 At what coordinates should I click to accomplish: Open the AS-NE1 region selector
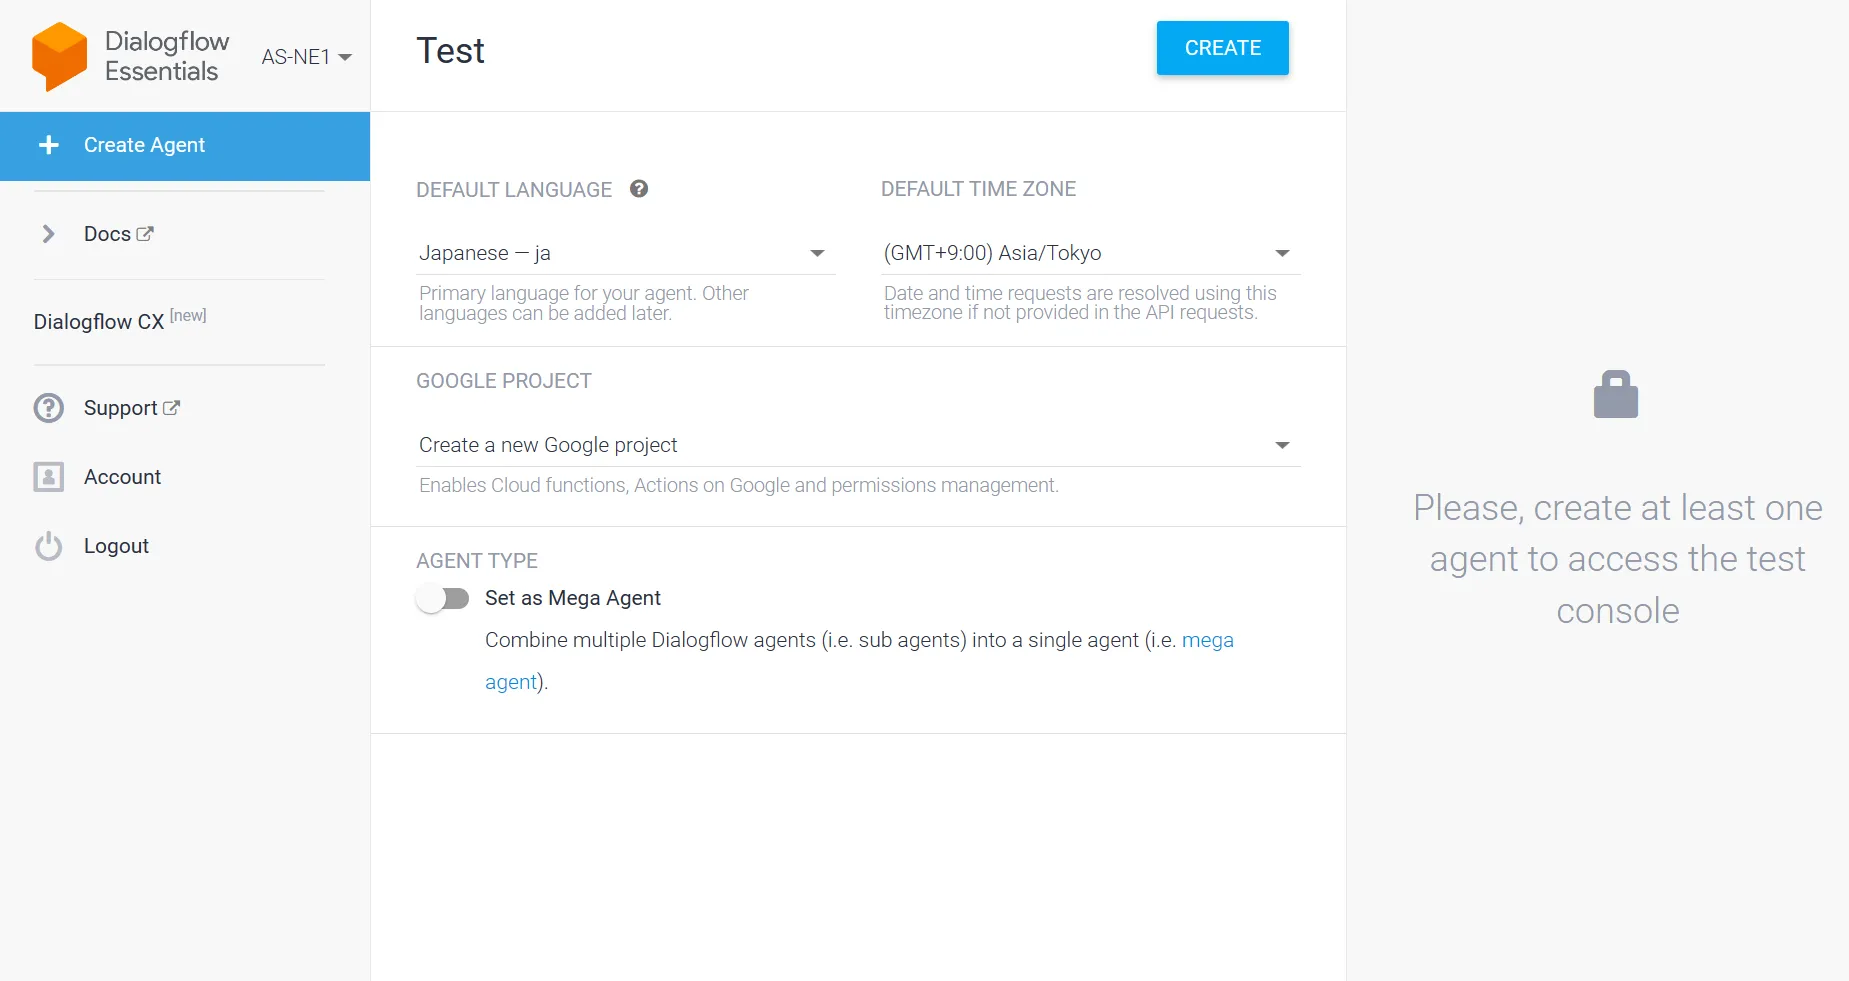(x=306, y=57)
